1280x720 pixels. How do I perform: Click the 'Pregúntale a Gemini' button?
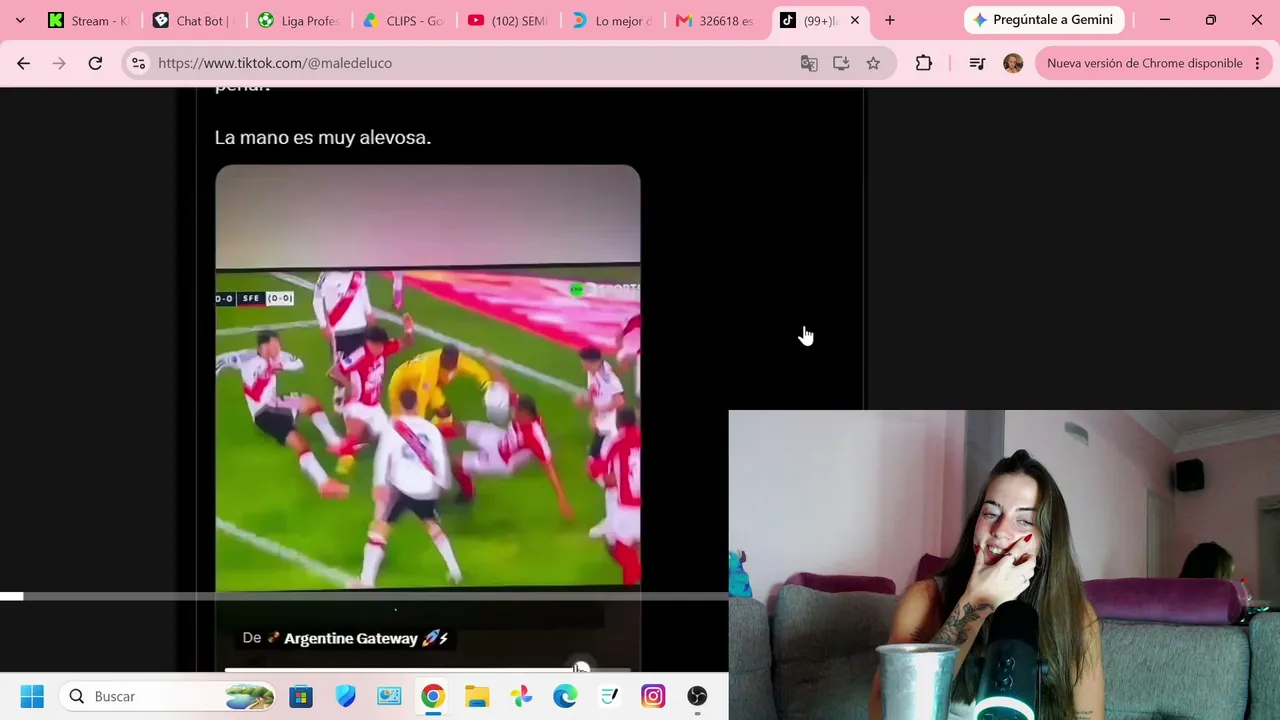pos(1043,20)
